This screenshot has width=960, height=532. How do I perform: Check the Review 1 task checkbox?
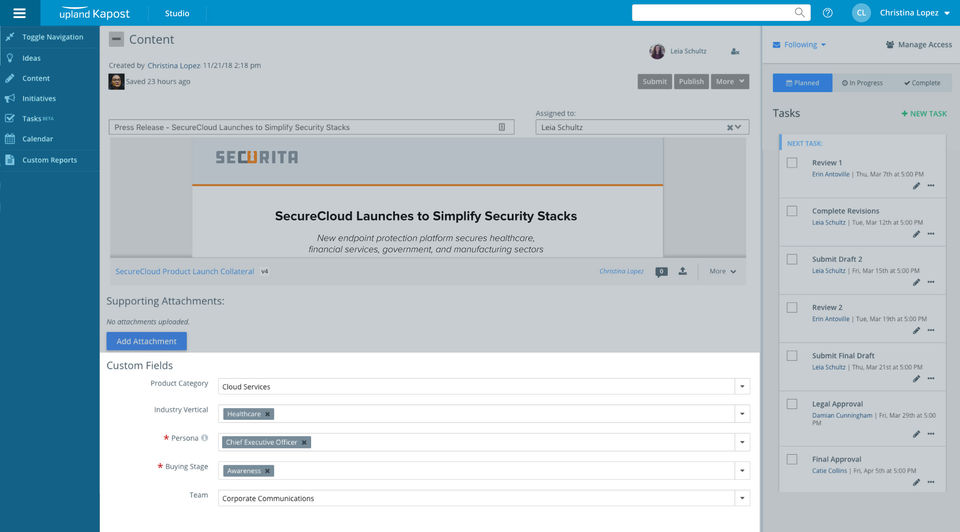[x=792, y=163]
